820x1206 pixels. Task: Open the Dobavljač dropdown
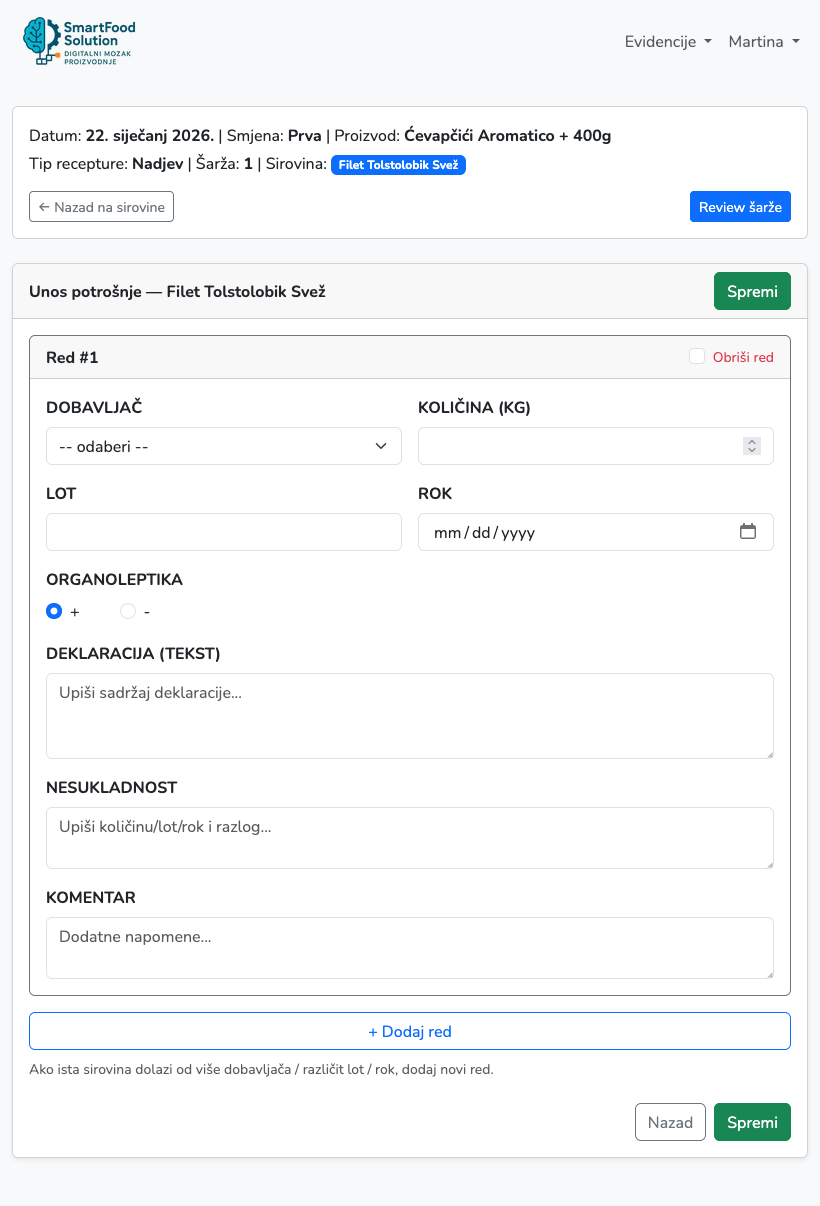click(x=224, y=446)
